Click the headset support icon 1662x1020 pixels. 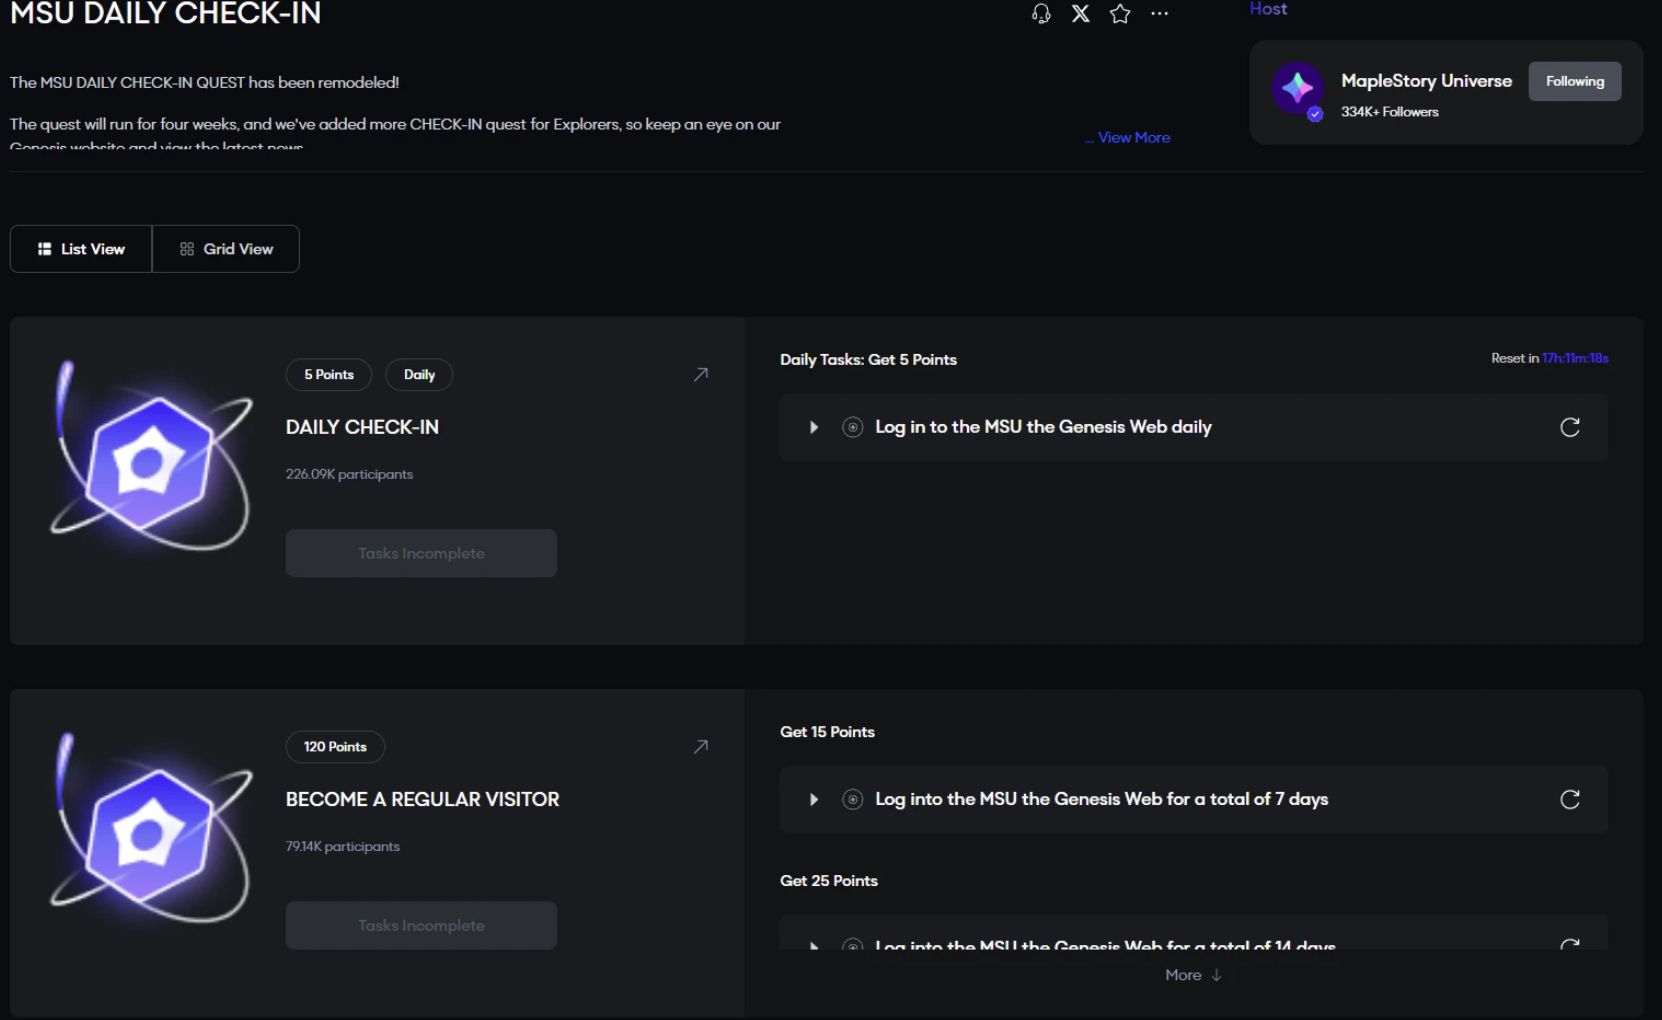pyautogui.click(x=1041, y=14)
